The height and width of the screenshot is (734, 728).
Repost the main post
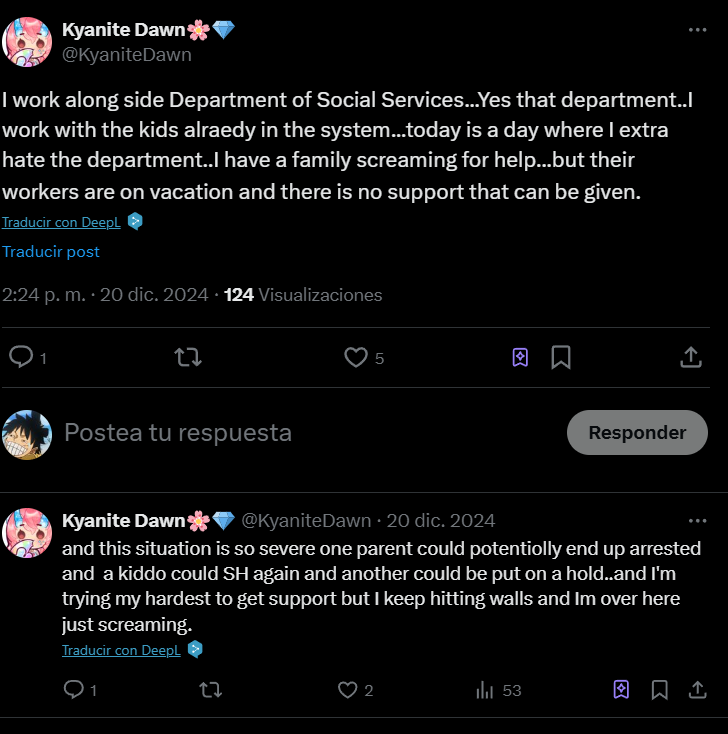coord(187,357)
